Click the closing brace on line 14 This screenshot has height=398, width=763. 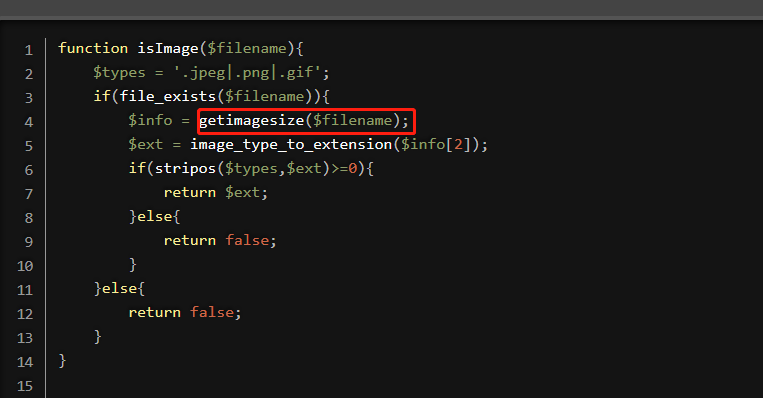click(62, 361)
